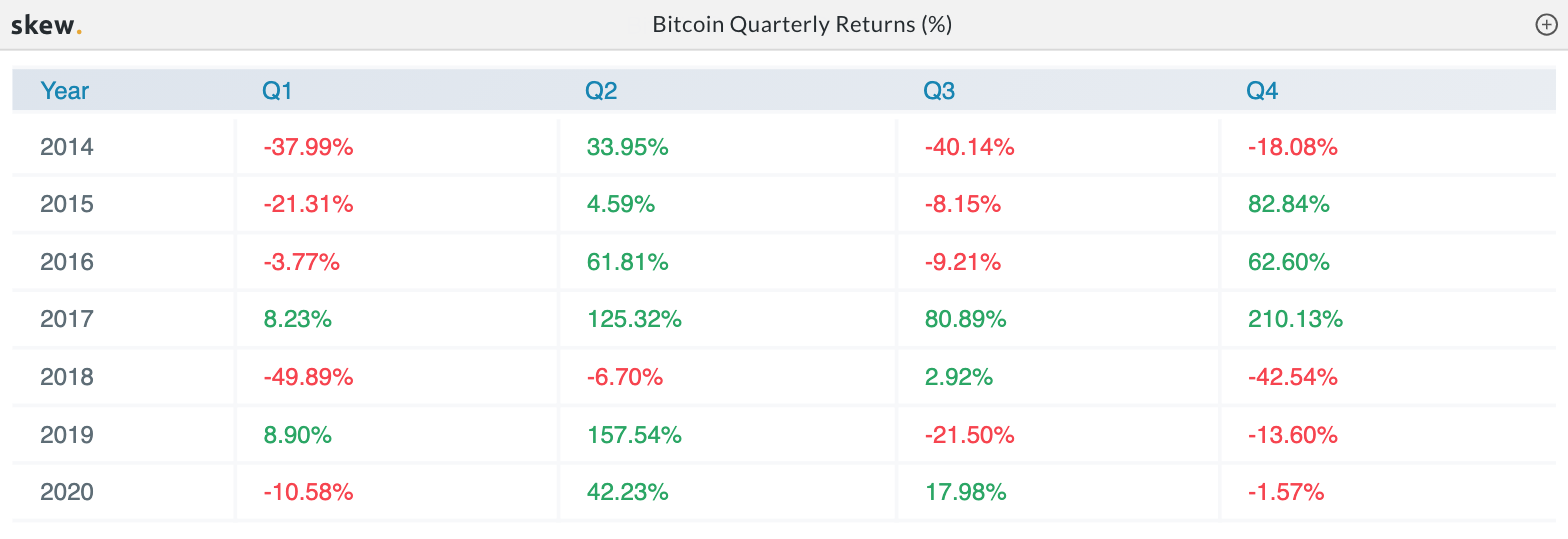Screen dimensions: 1568x539
Task: Click the 2017 row label
Action: point(67,319)
